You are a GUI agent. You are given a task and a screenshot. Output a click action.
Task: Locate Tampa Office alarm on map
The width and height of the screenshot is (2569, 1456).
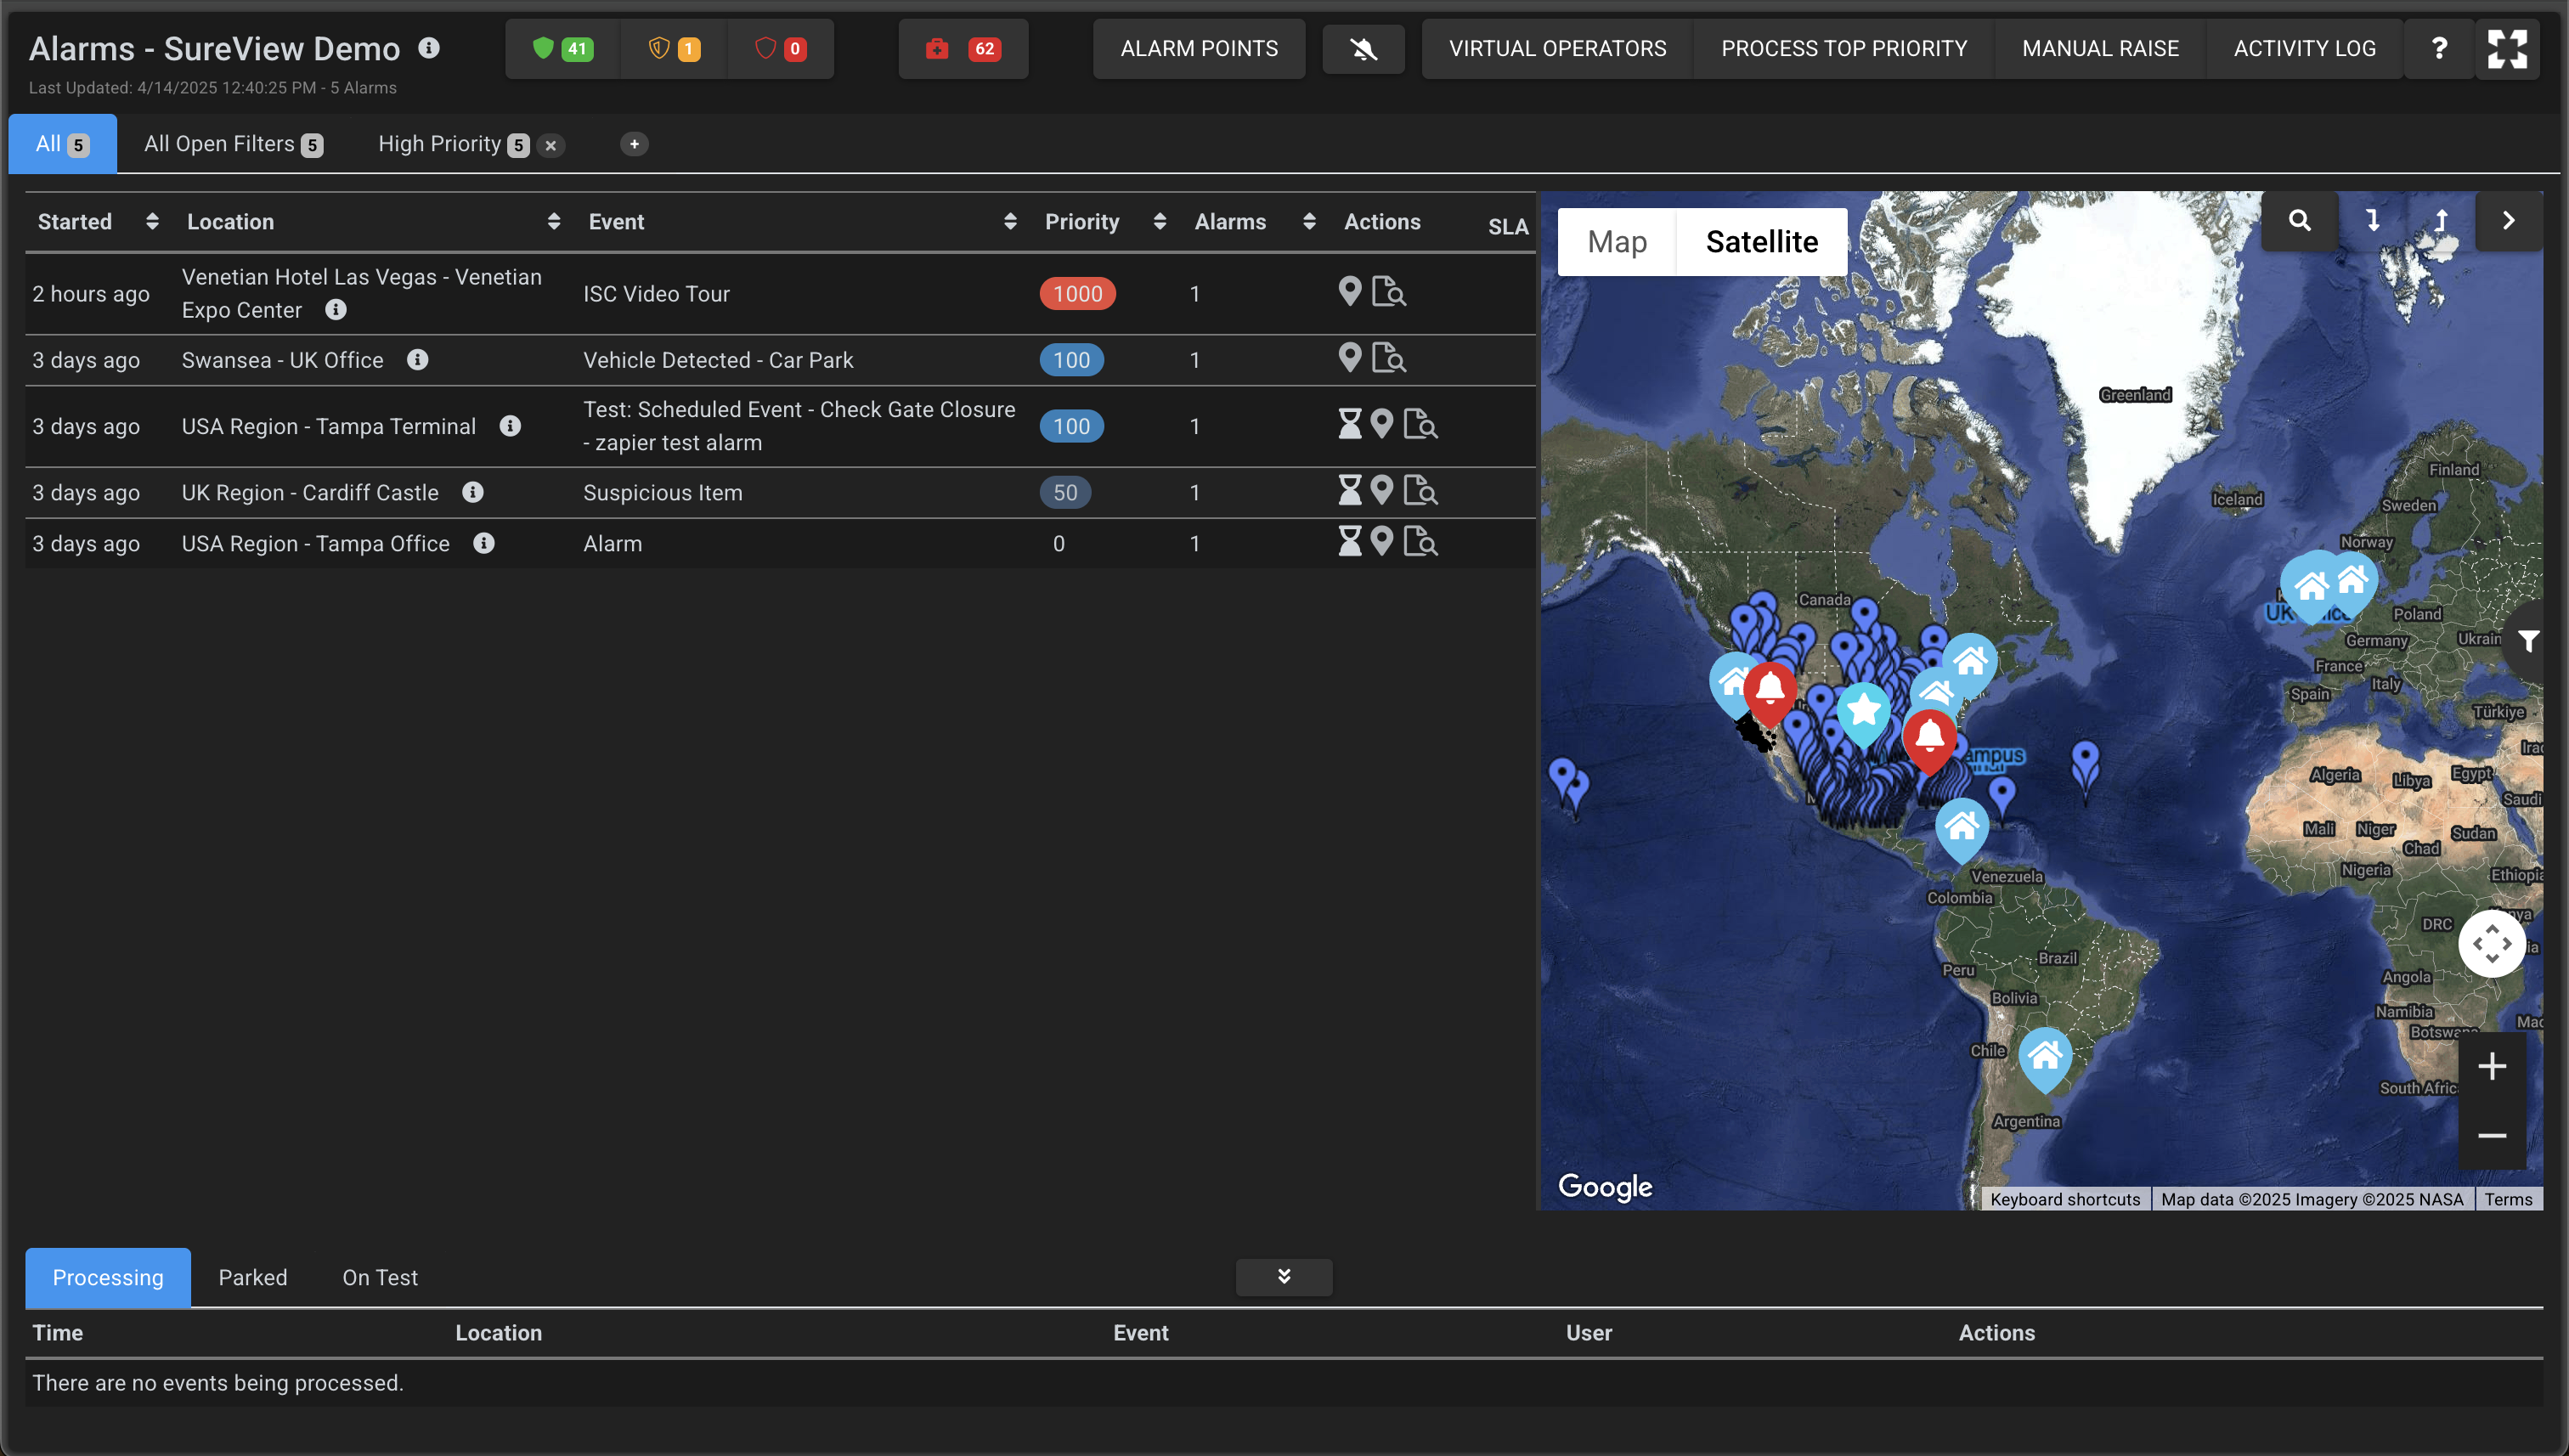[1382, 541]
